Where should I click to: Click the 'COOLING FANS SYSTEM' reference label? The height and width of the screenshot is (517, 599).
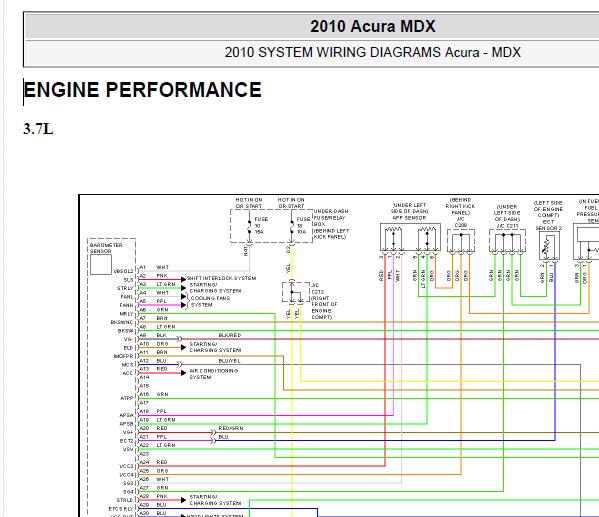(x=210, y=301)
